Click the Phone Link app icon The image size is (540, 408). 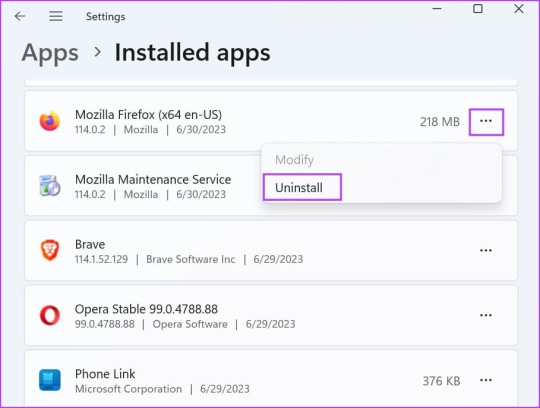pyautogui.click(x=50, y=380)
